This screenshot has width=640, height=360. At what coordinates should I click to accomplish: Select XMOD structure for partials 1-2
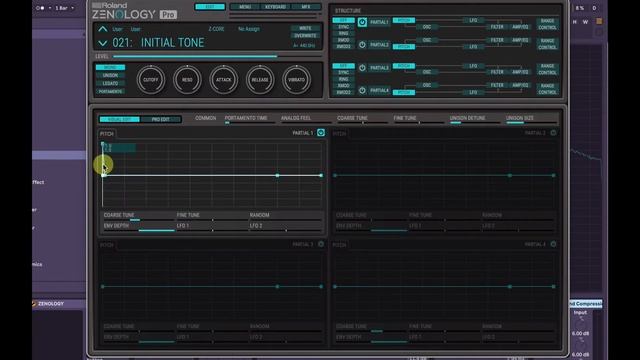tap(343, 40)
